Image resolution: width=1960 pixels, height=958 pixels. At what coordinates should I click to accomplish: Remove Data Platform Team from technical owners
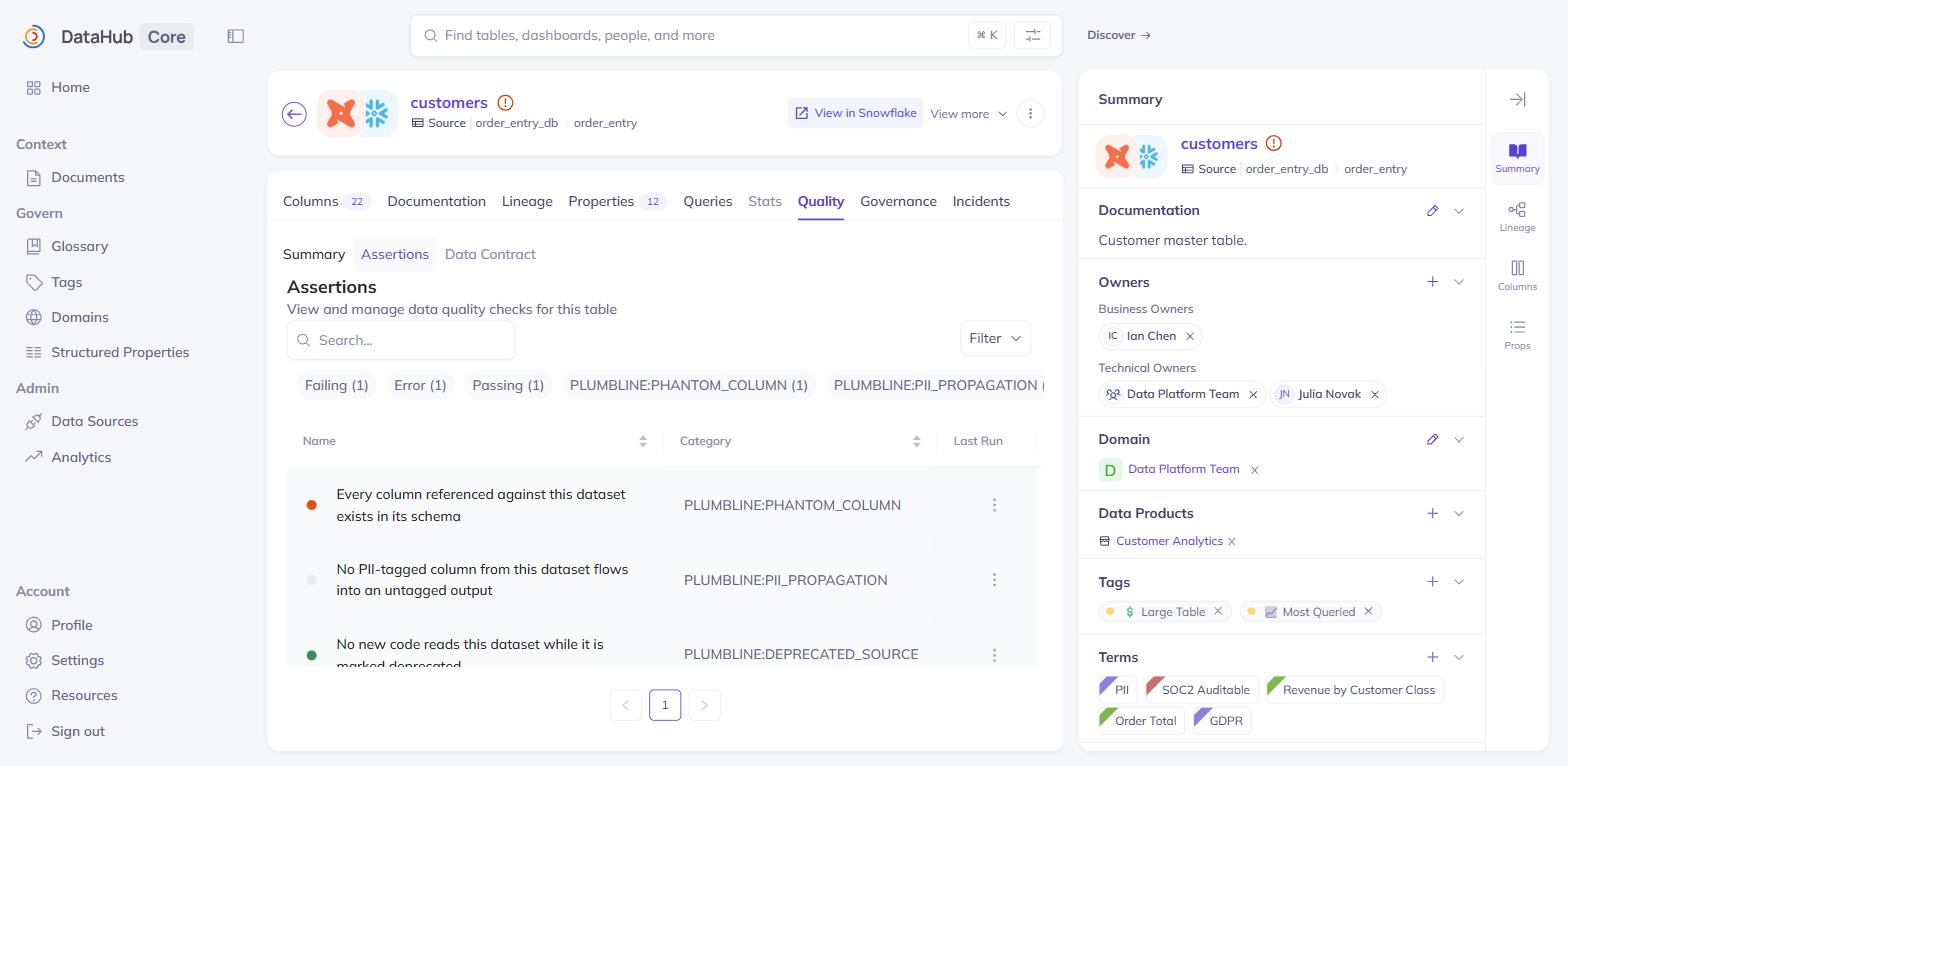pyautogui.click(x=1253, y=395)
